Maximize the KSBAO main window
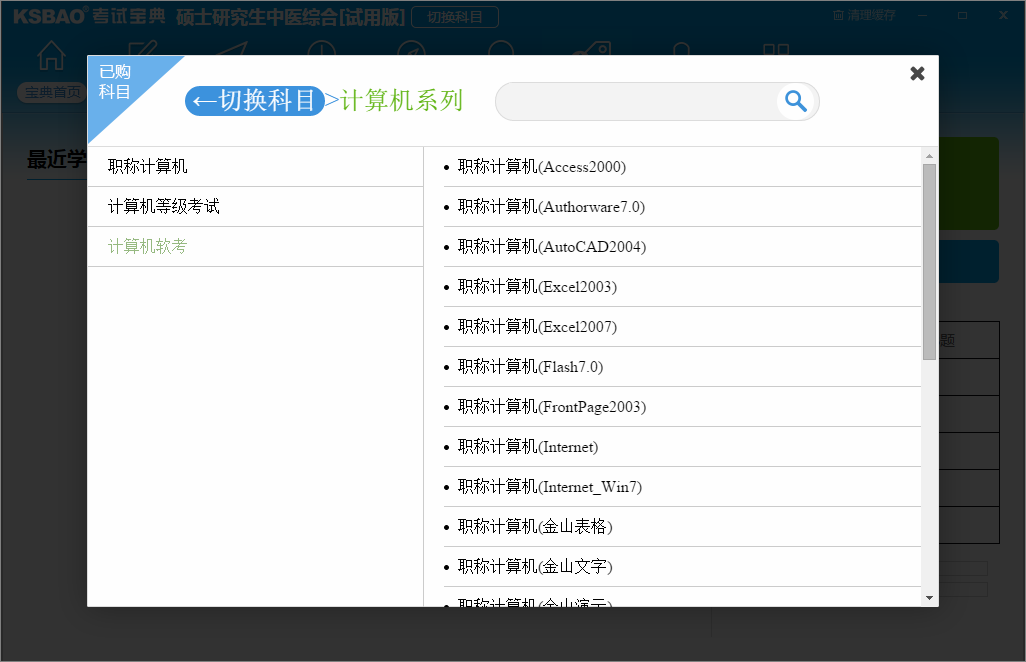The height and width of the screenshot is (662, 1026). pyautogui.click(x=962, y=15)
